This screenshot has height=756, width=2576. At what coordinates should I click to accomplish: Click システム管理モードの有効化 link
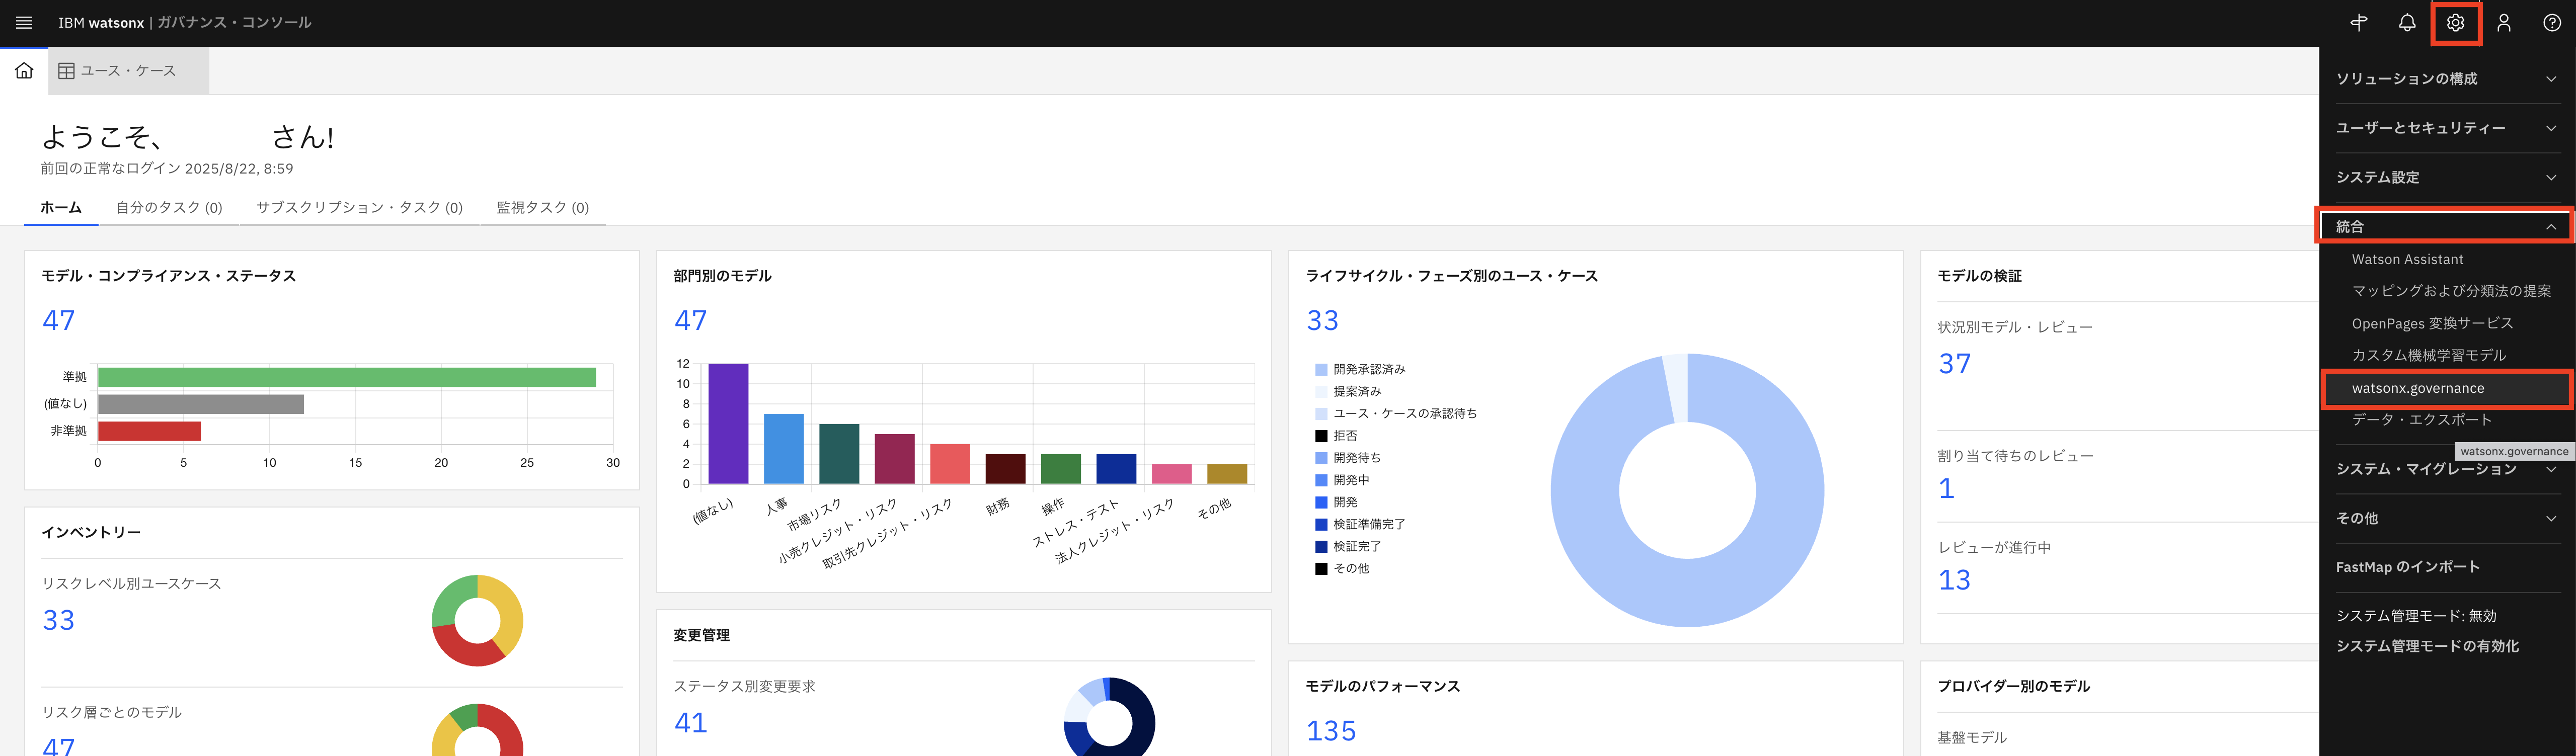2427,646
